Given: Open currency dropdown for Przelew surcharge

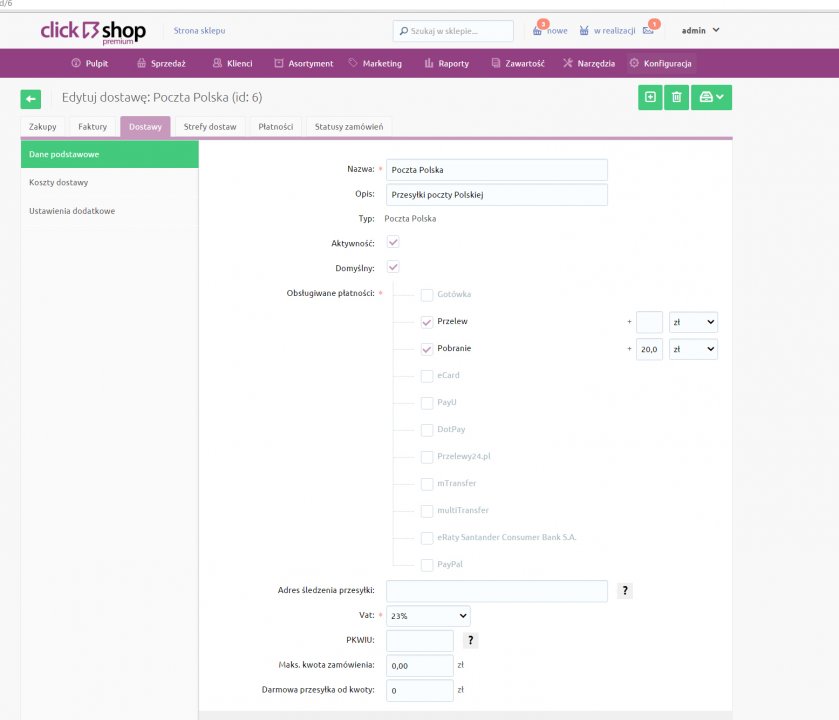Looking at the screenshot, I should pos(693,322).
